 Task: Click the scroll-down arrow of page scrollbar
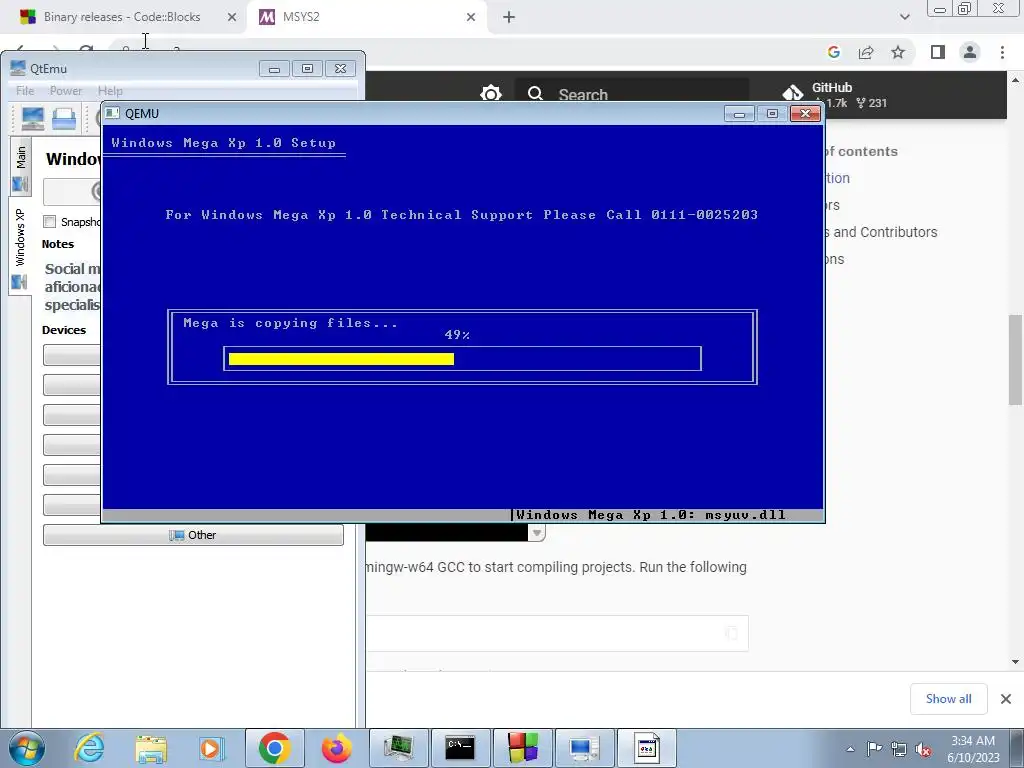tap(1015, 662)
